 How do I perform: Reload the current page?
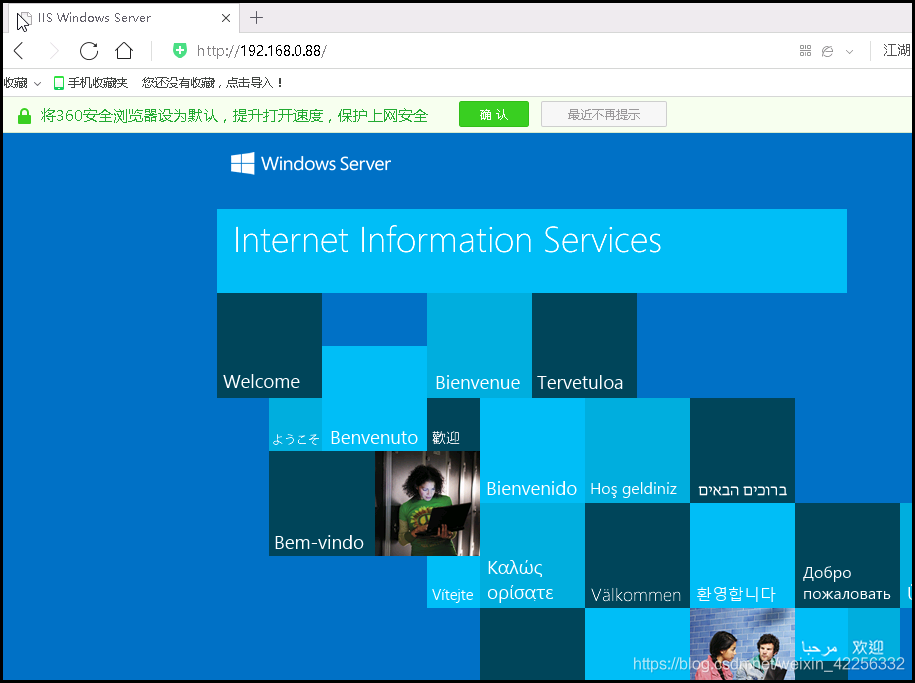pos(89,51)
